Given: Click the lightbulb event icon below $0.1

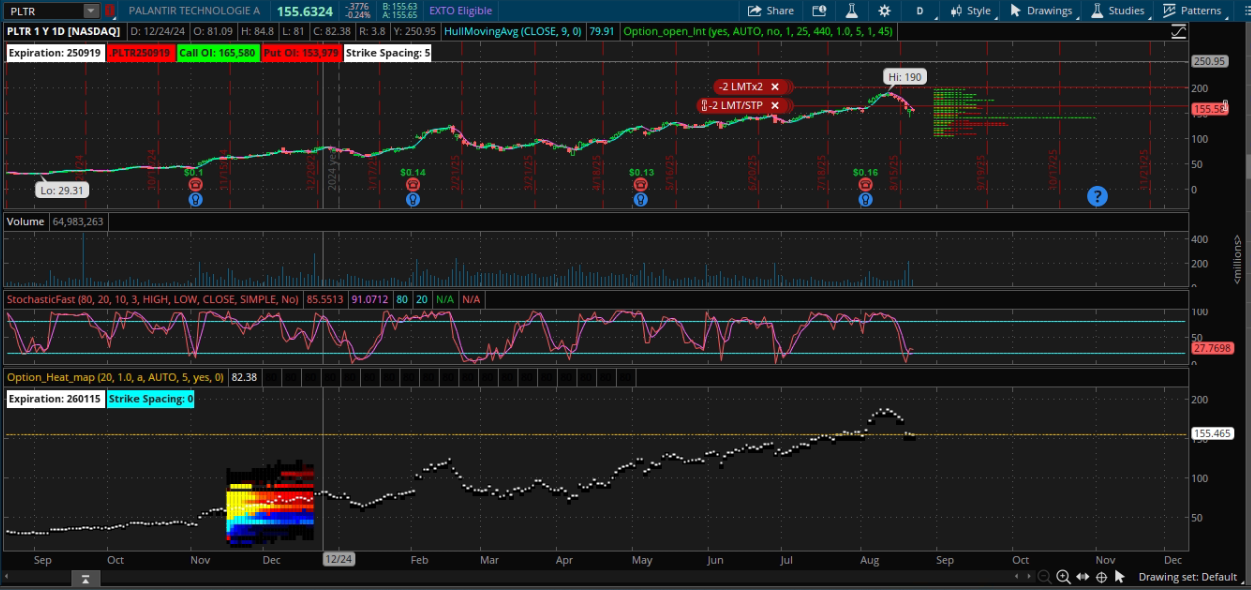Looking at the screenshot, I should pyautogui.click(x=194, y=199).
